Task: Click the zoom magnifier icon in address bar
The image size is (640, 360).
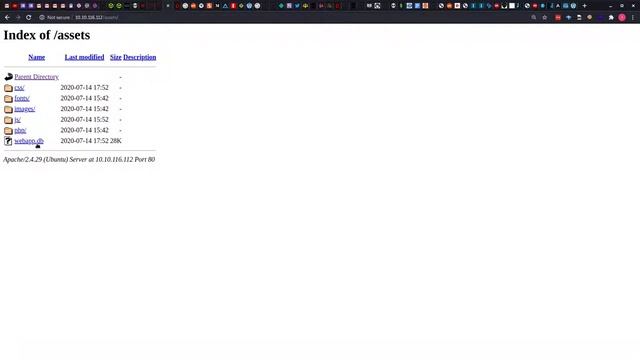Action: pyautogui.click(x=533, y=18)
